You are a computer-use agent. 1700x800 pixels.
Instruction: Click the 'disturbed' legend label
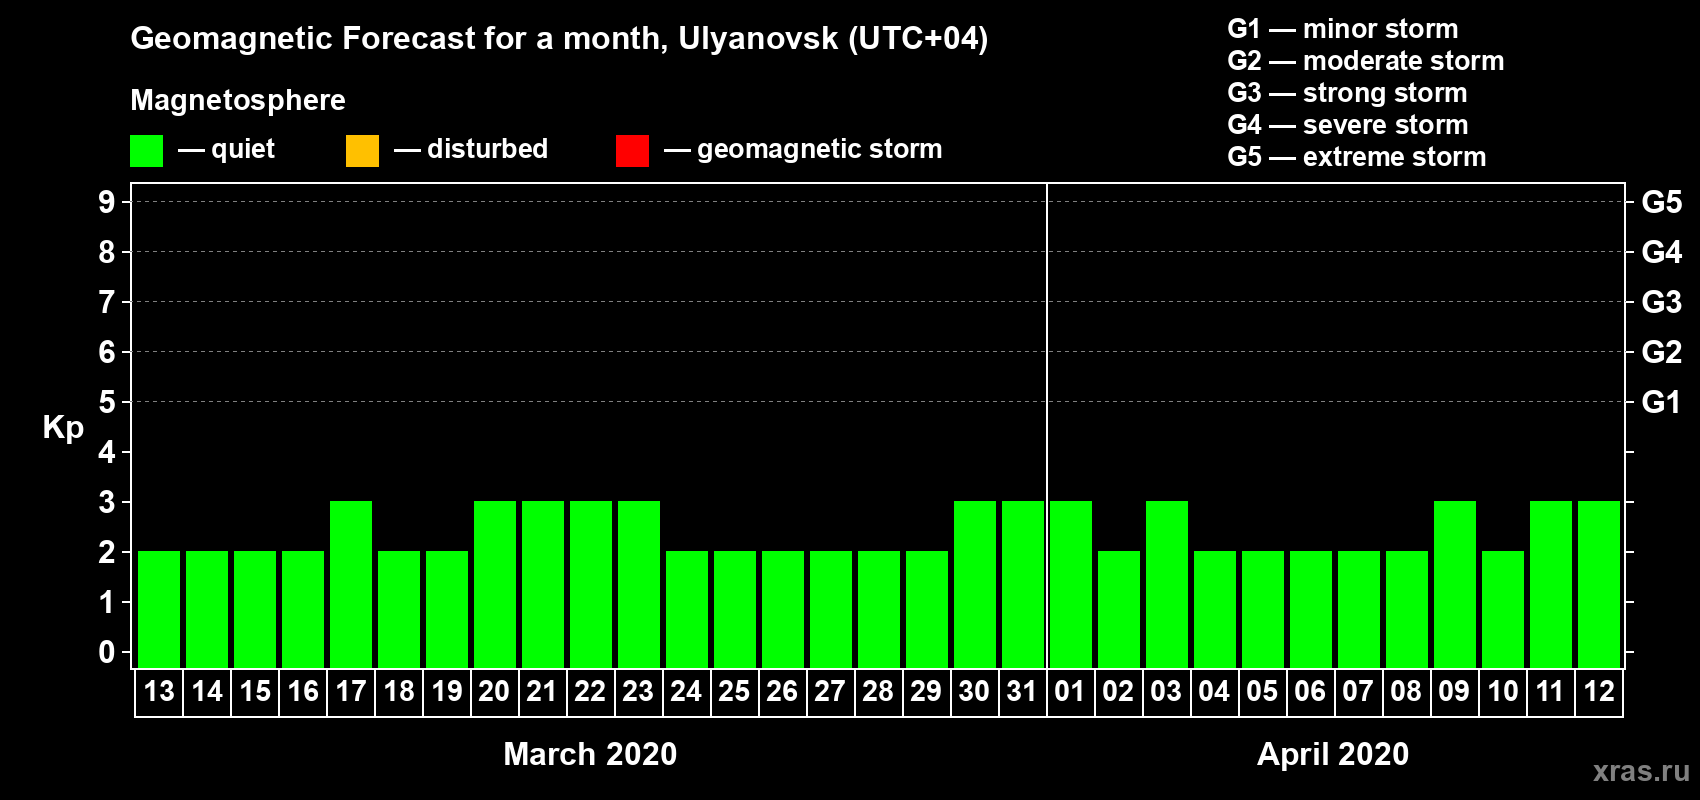pos(487,149)
